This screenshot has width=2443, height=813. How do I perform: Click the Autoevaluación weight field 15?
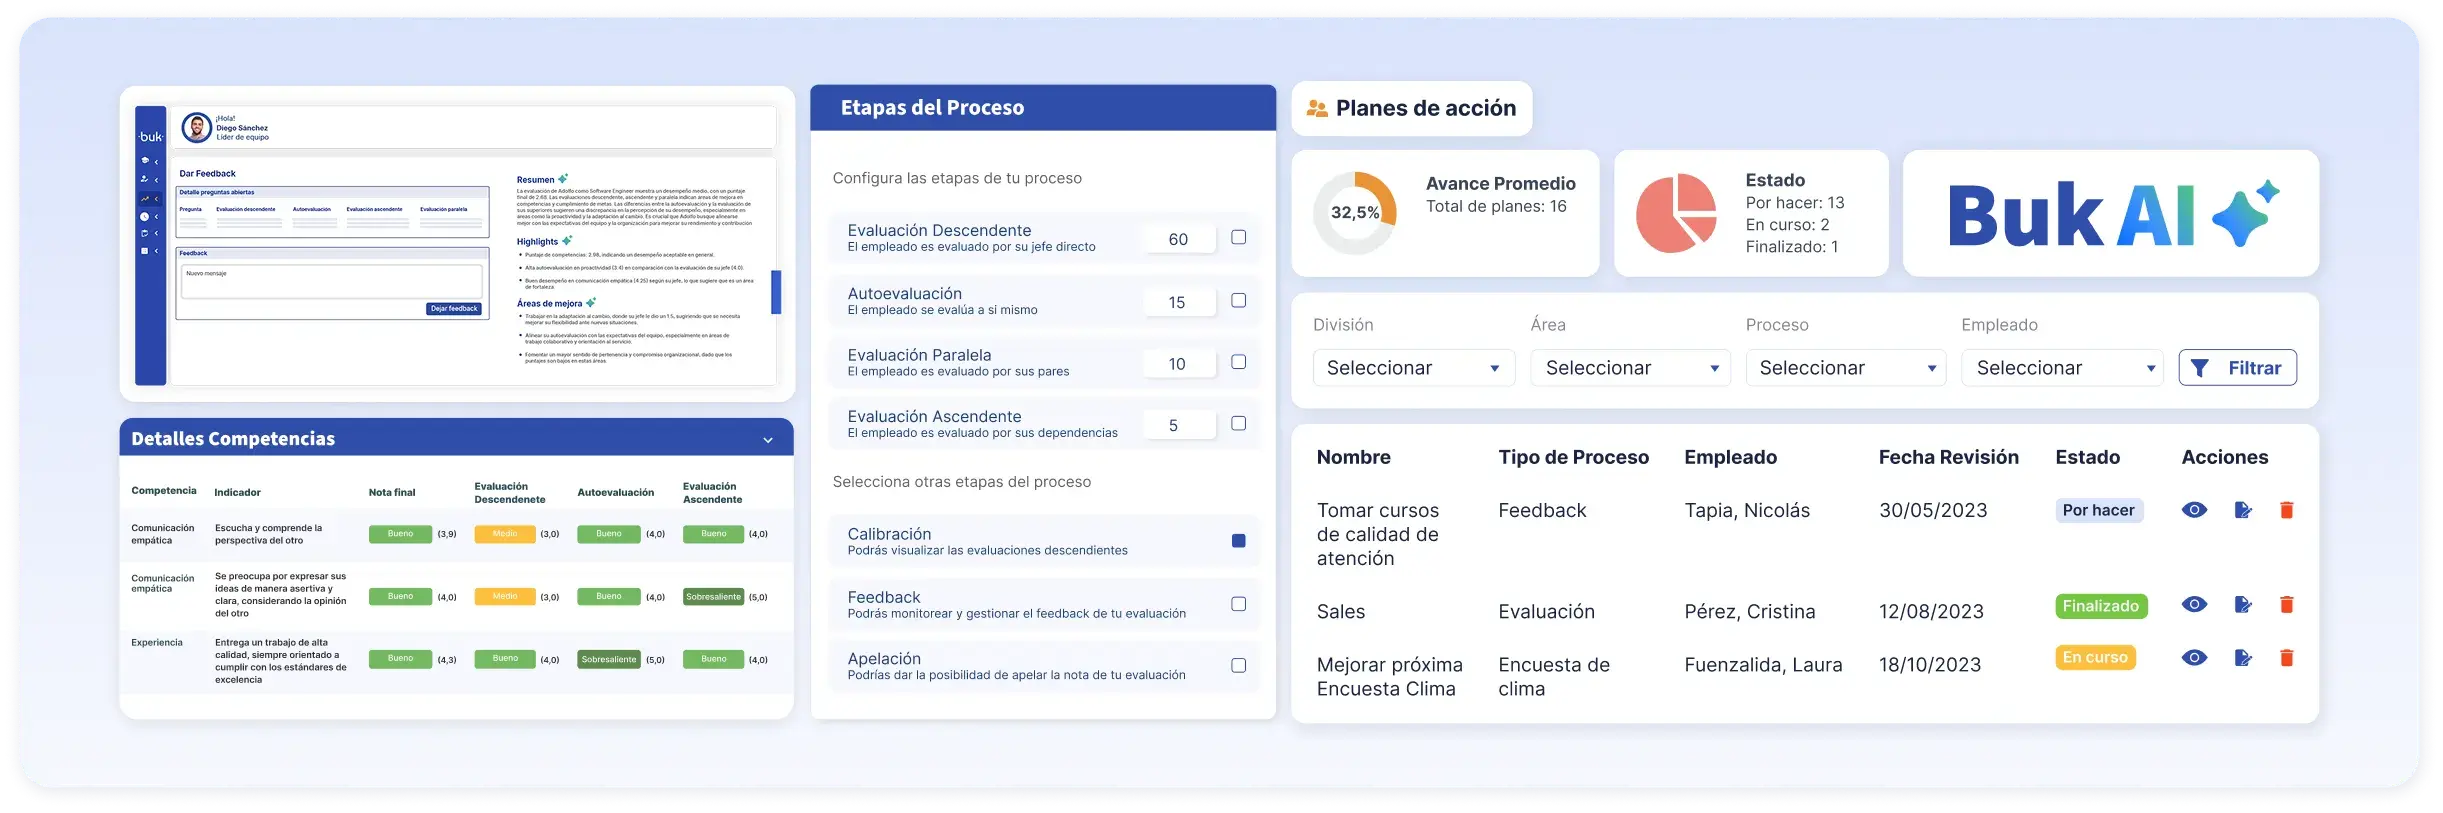tap(1179, 302)
